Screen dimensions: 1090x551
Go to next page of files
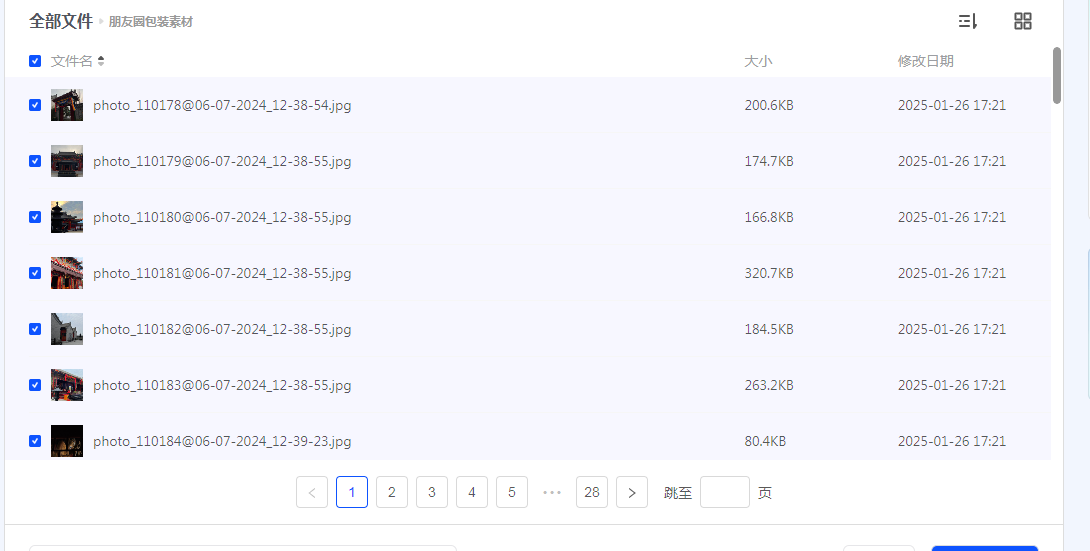631,492
